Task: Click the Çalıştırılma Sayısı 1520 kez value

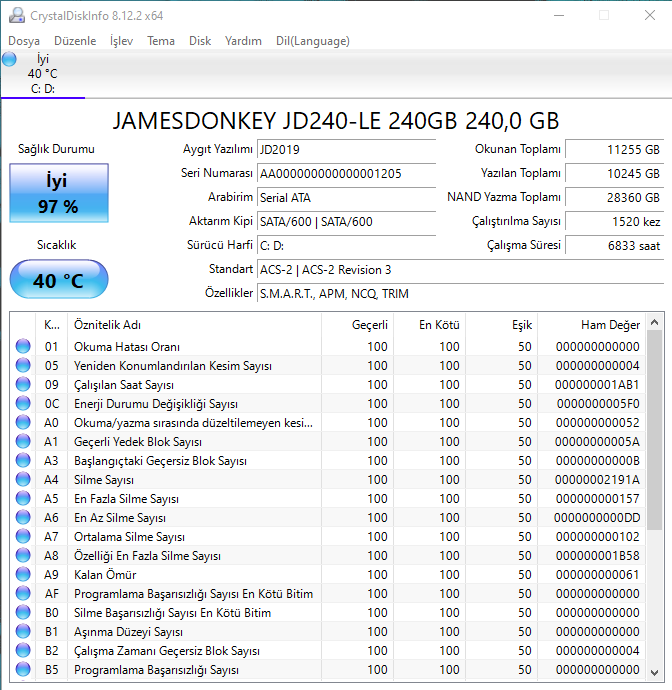Action: 614,221
